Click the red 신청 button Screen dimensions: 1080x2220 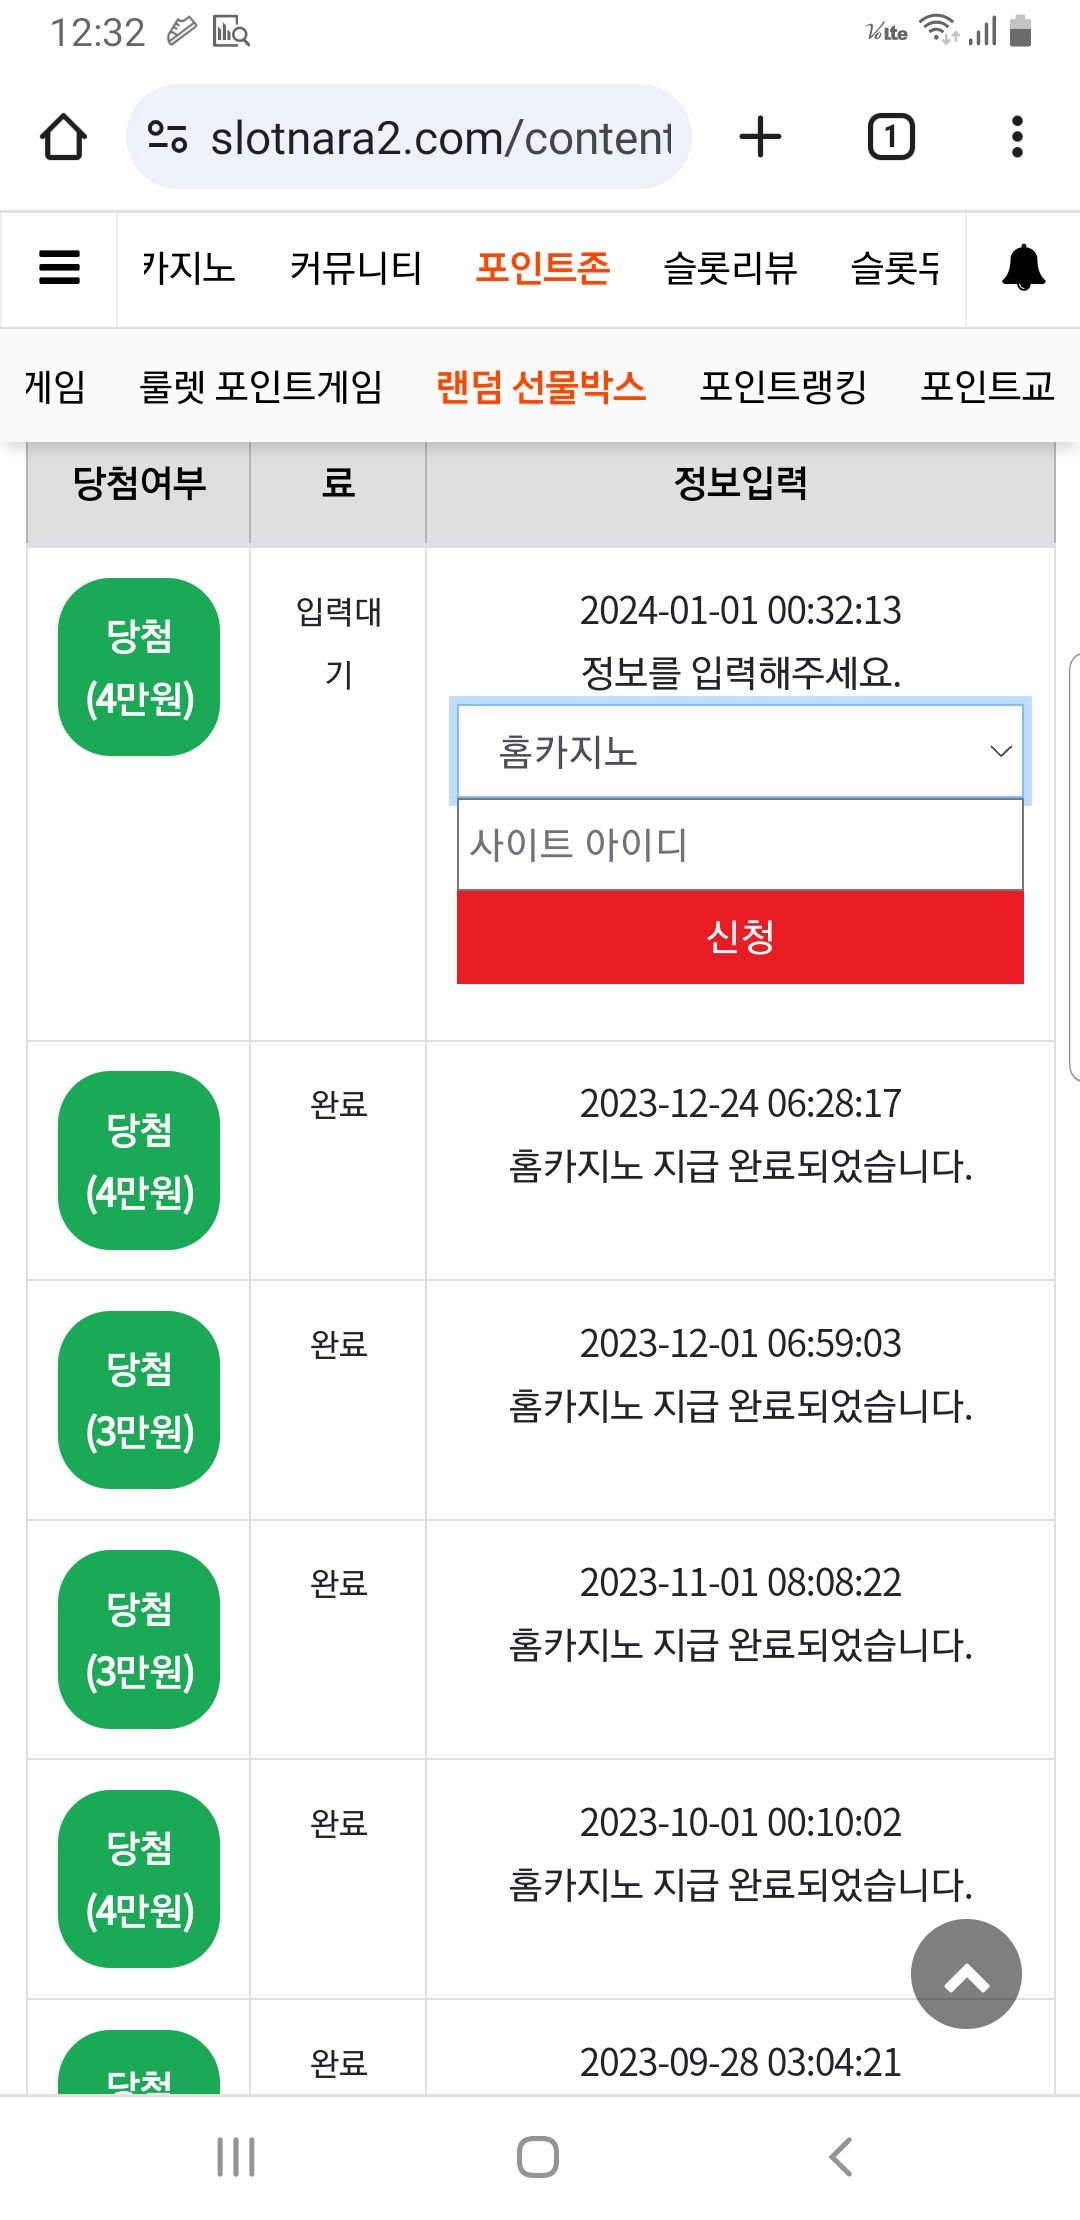(x=740, y=937)
